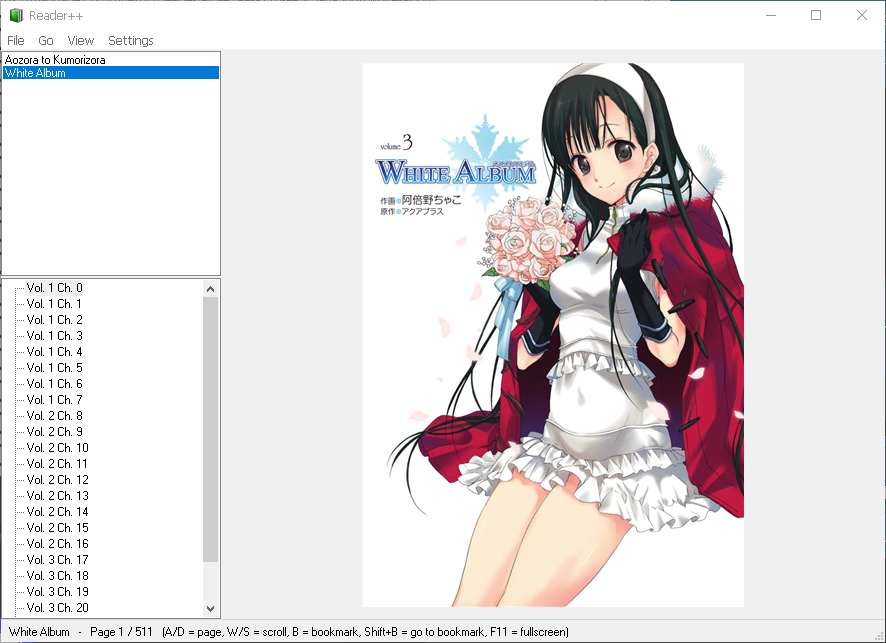Open chapter Vol. 2 Ch. 11
This screenshot has width=886, height=643.
pyautogui.click(x=58, y=464)
